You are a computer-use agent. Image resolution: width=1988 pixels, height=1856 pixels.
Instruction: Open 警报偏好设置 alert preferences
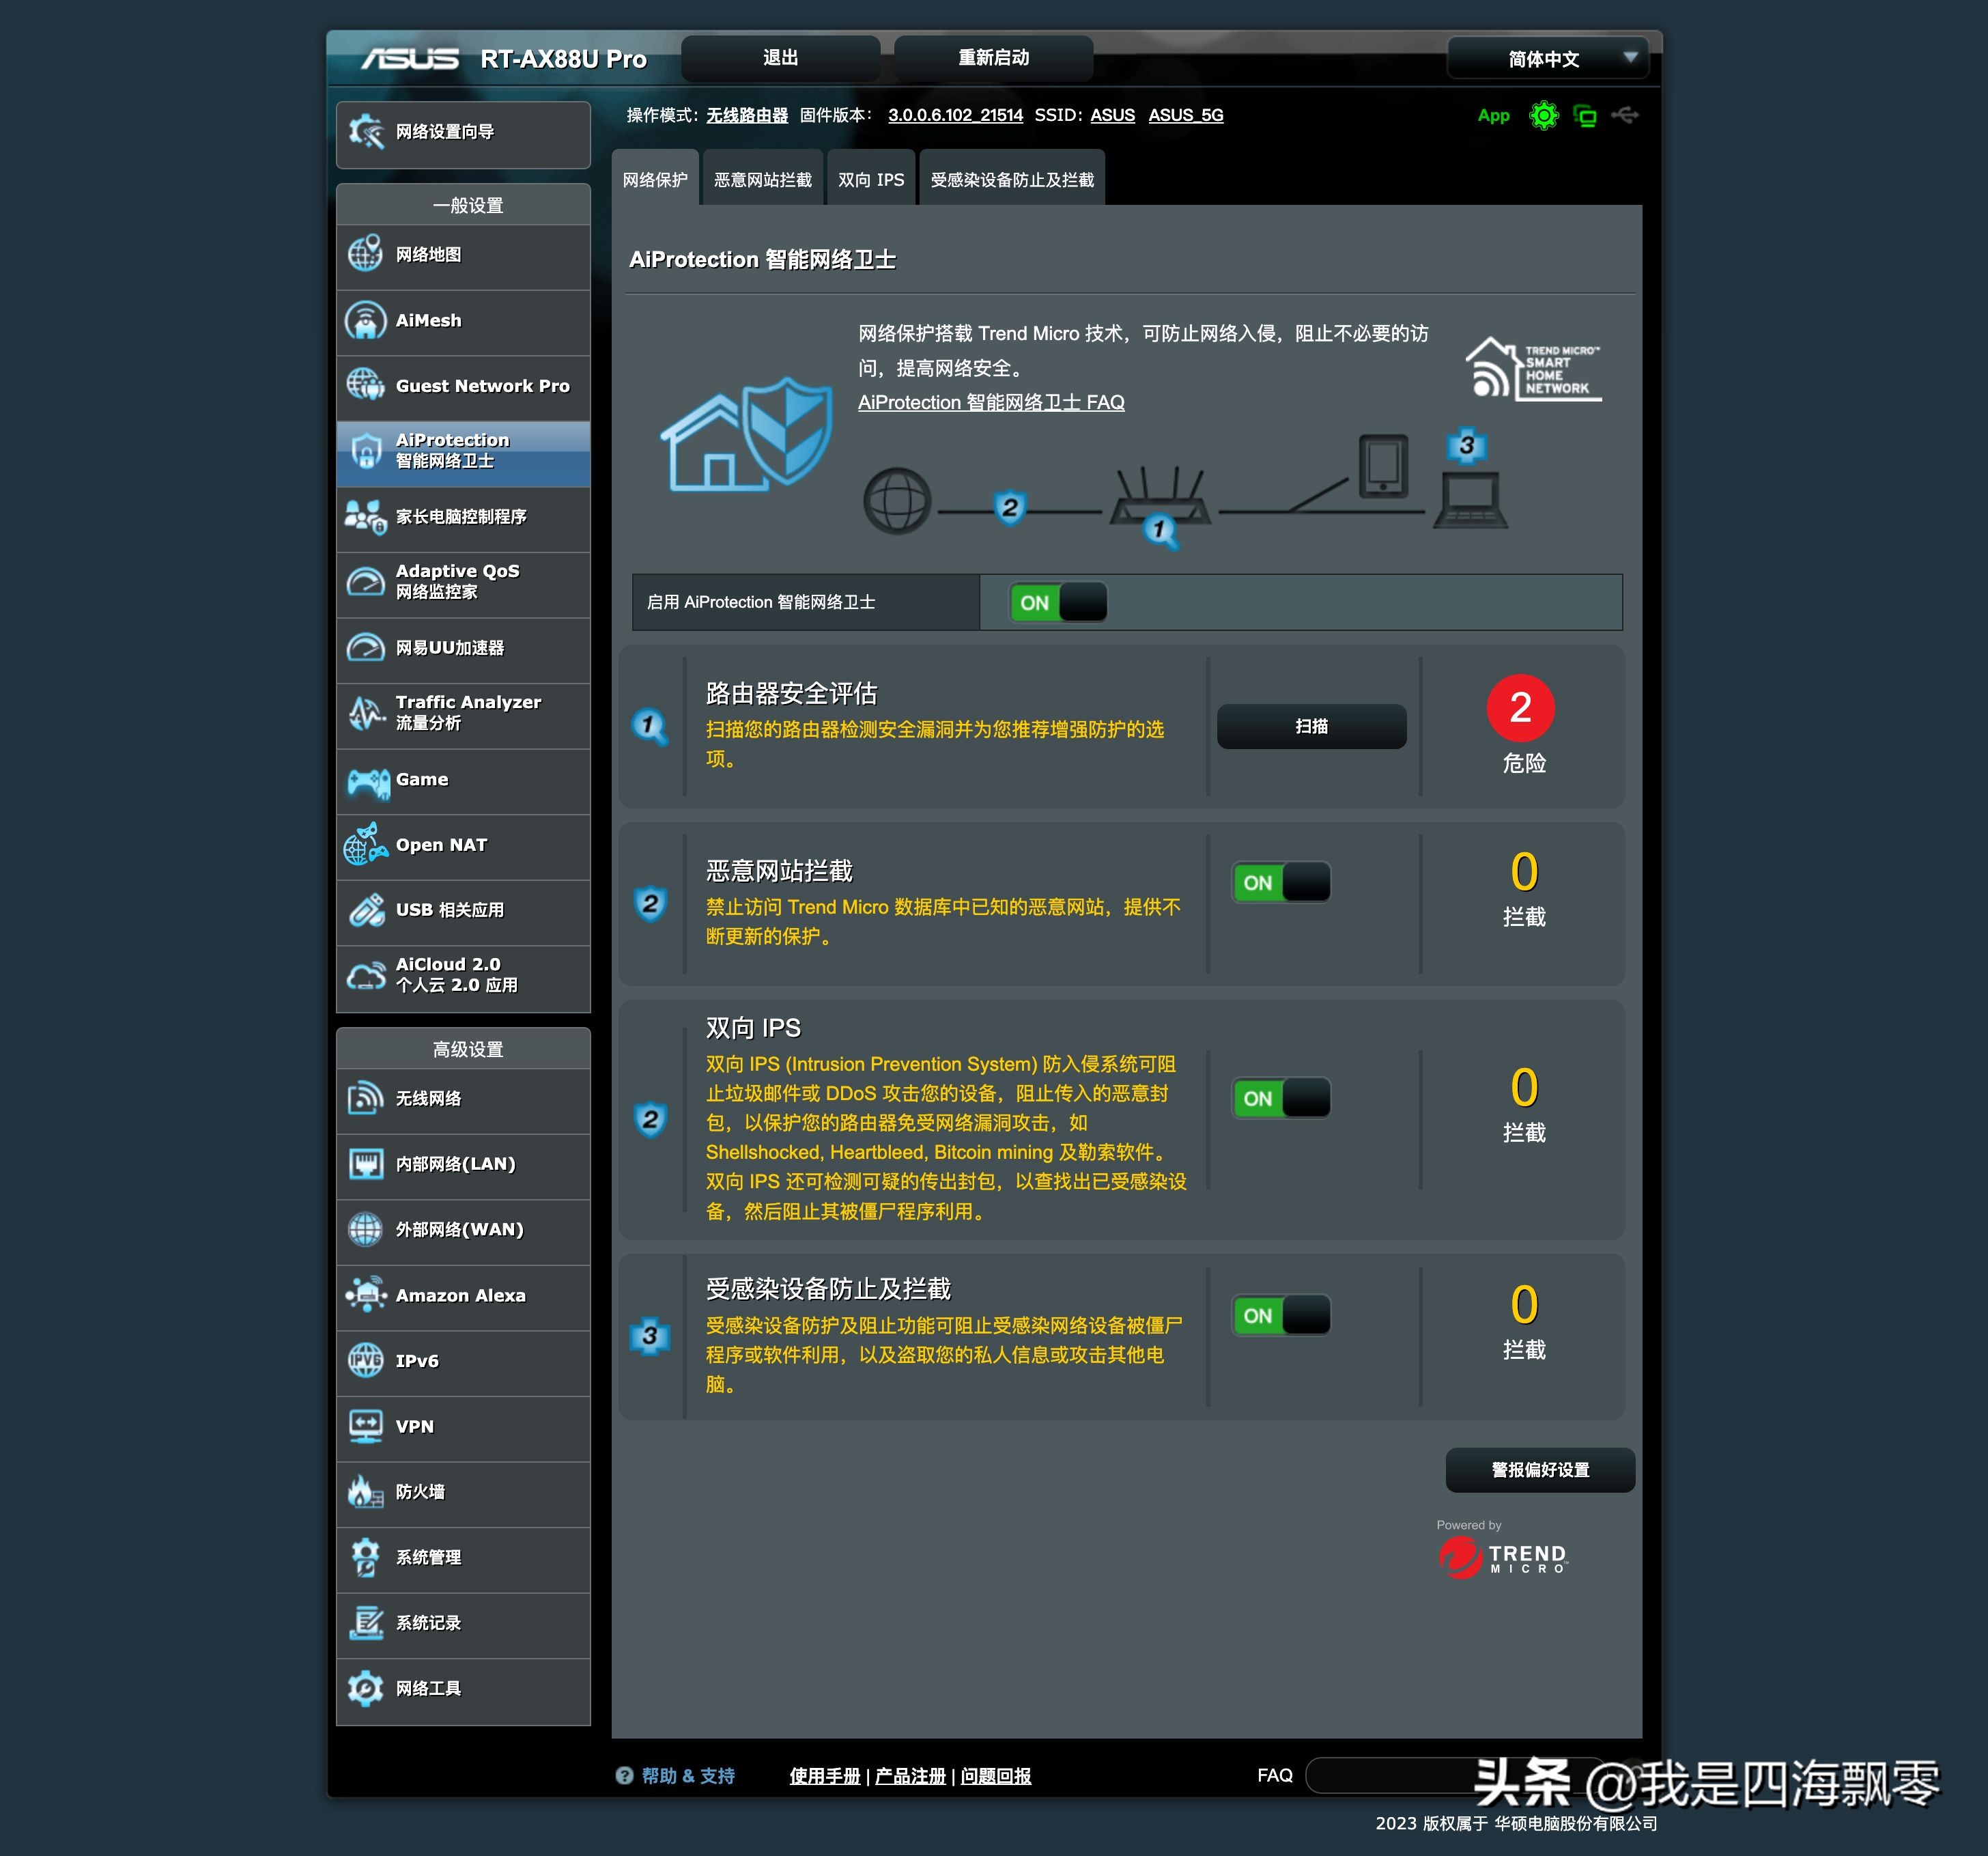[1540, 1469]
